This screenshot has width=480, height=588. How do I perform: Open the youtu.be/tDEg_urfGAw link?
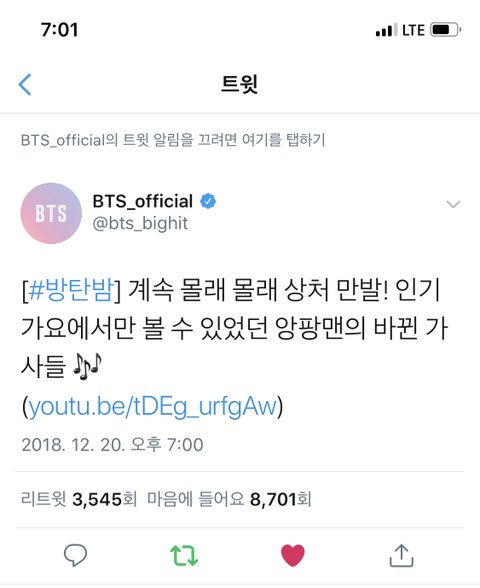click(x=152, y=406)
